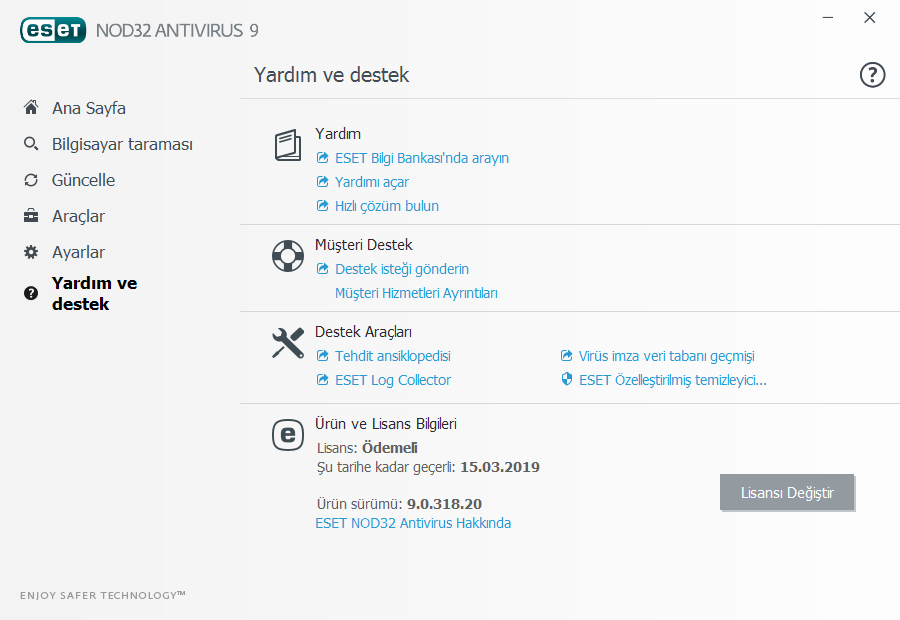Click the Bilgisayar taraması magnifier icon
900x620 pixels.
(30, 144)
